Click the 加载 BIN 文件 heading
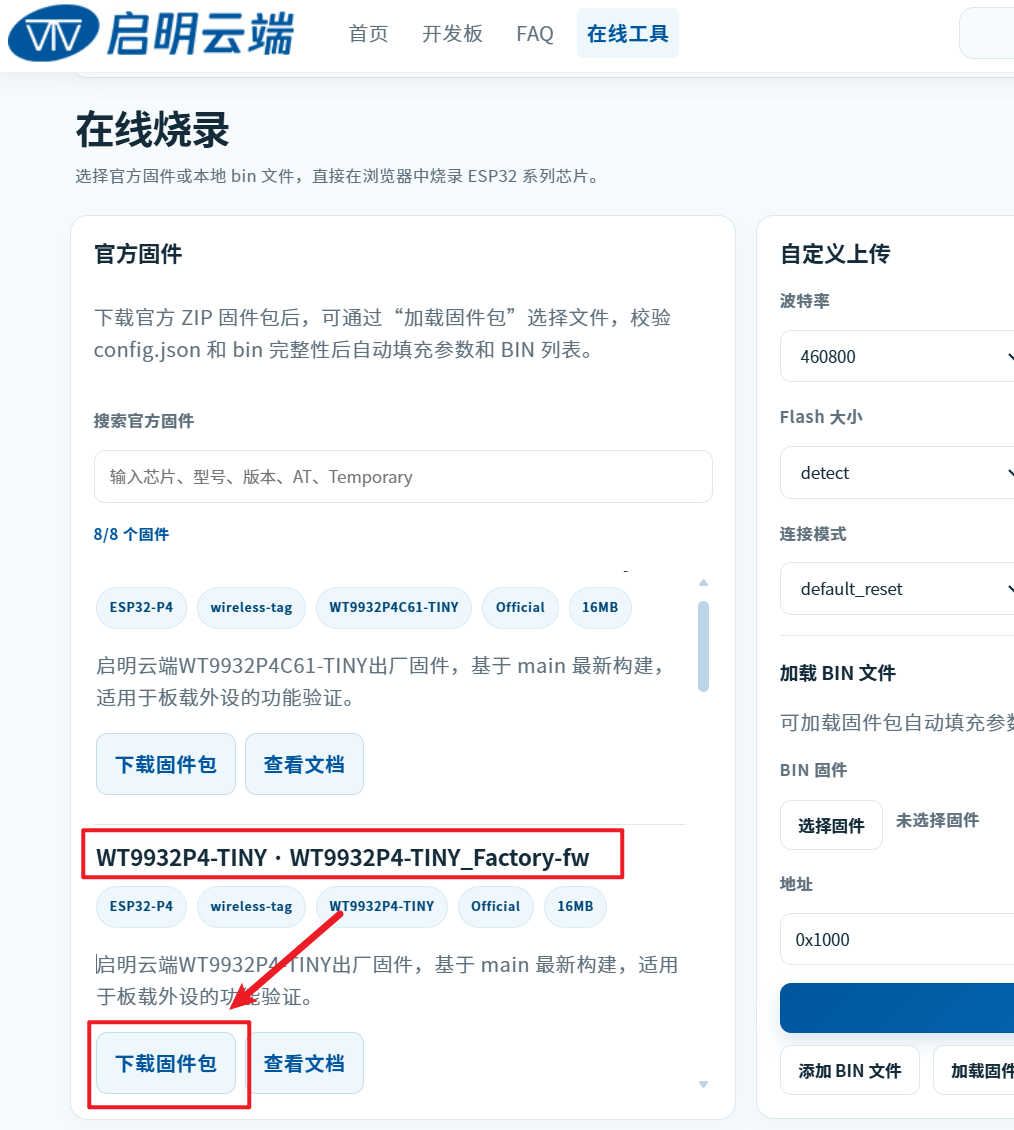 (x=837, y=673)
